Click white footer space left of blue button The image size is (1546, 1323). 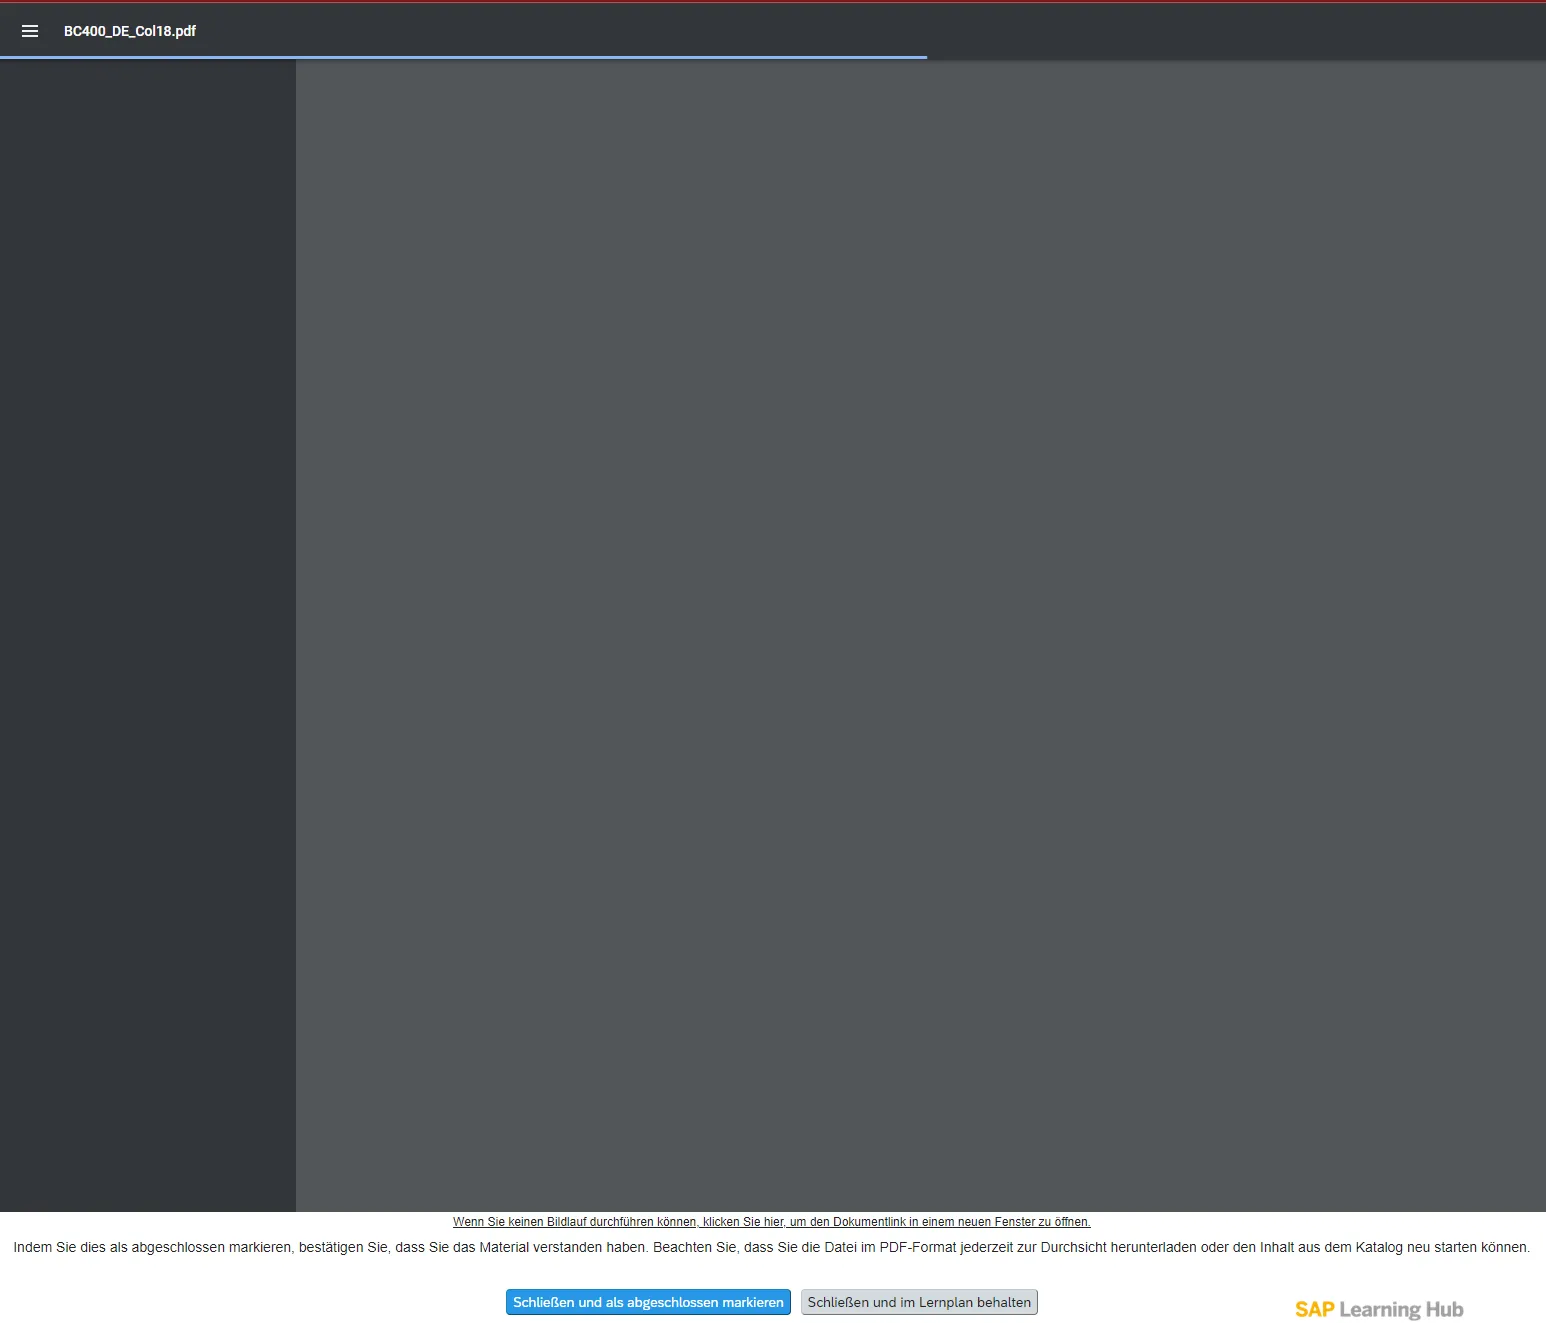pyautogui.click(x=250, y=1302)
